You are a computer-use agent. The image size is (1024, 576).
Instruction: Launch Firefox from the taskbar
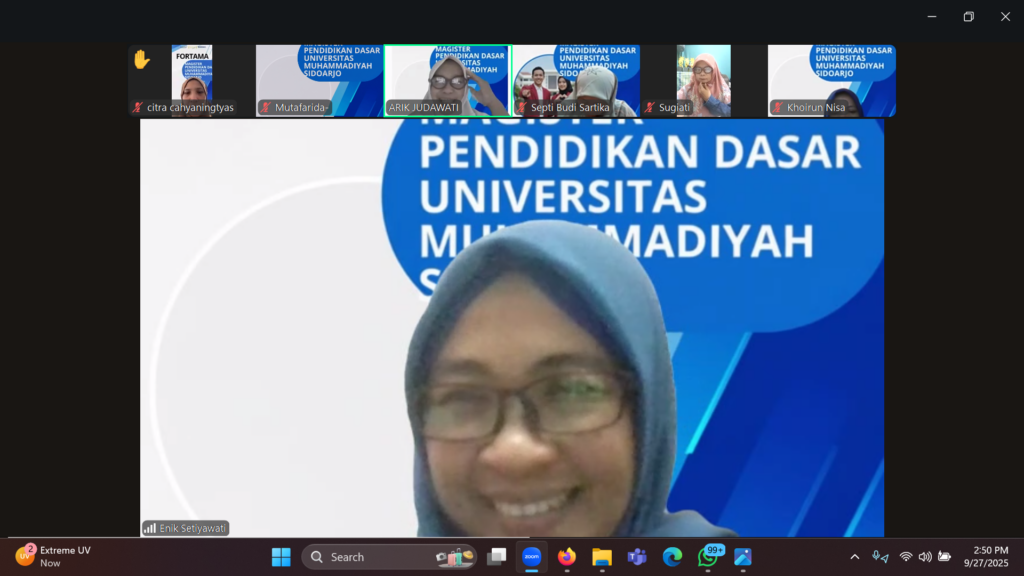tap(567, 557)
